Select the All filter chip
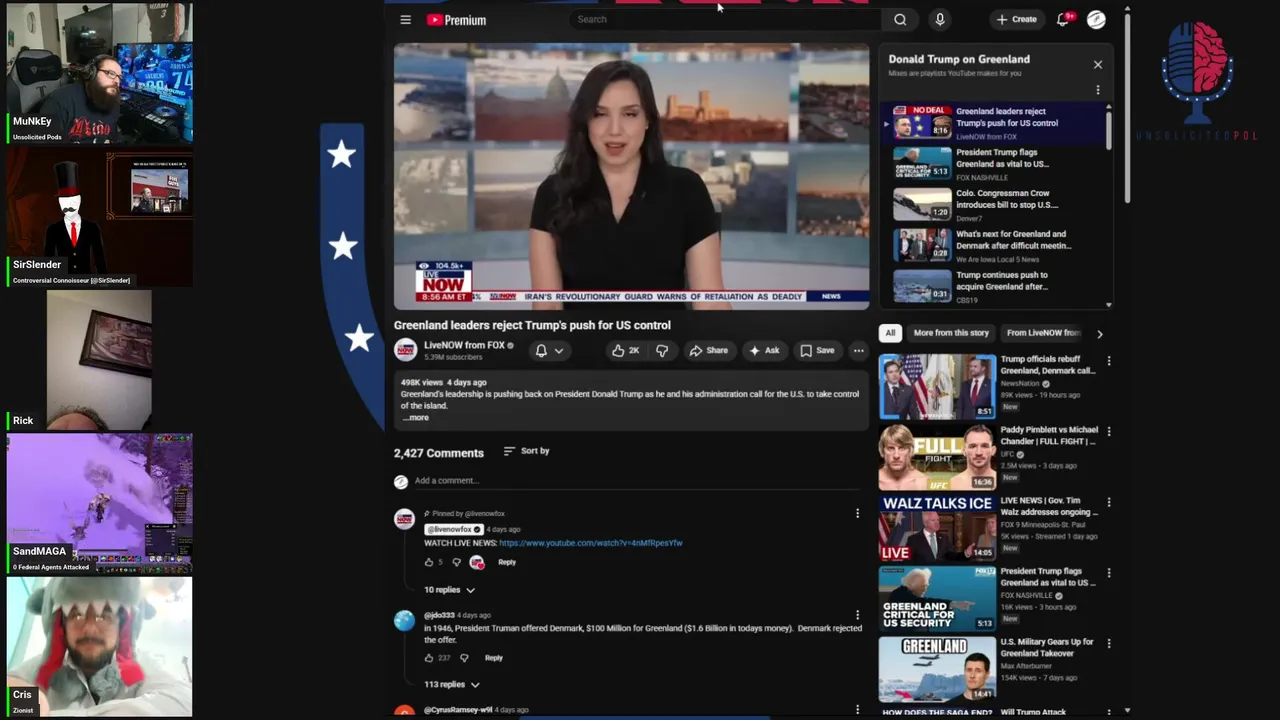The width and height of the screenshot is (1280, 720). [x=890, y=333]
